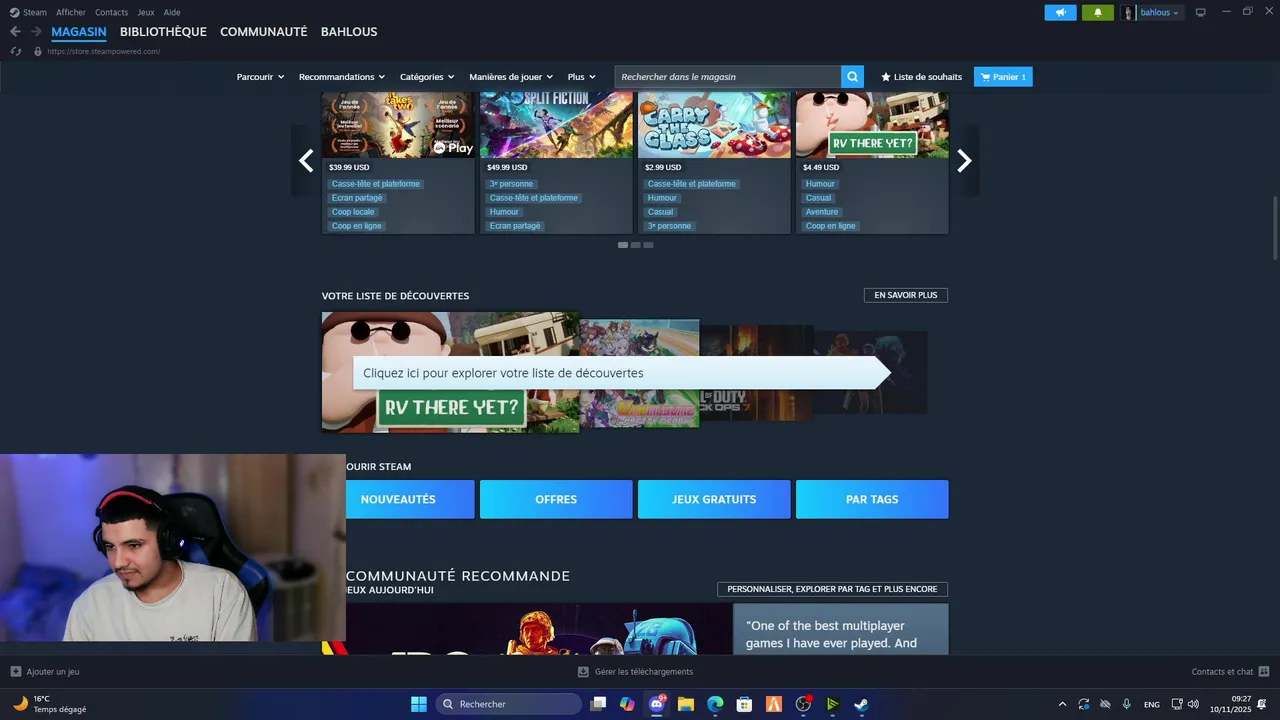
Task: Click Gérer les téléchargements link
Action: pyautogui.click(x=644, y=672)
